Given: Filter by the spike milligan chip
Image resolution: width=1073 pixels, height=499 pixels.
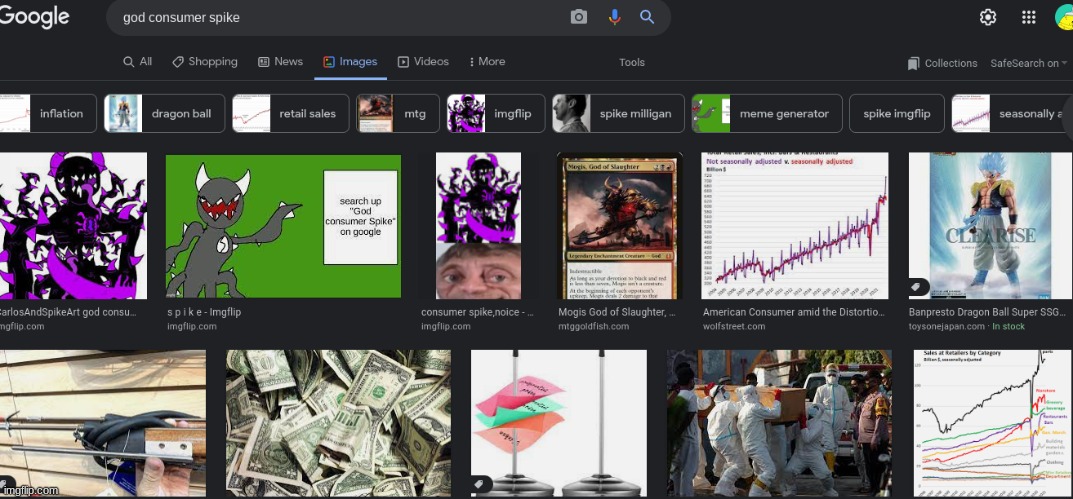Looking at the screenshot, I should click(618, 113).
